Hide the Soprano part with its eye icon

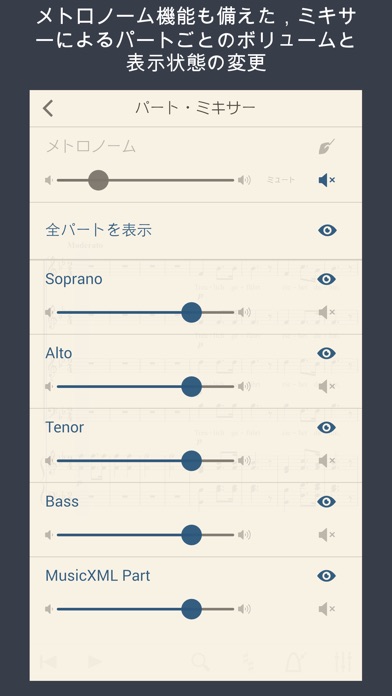(x=327, y=279)
